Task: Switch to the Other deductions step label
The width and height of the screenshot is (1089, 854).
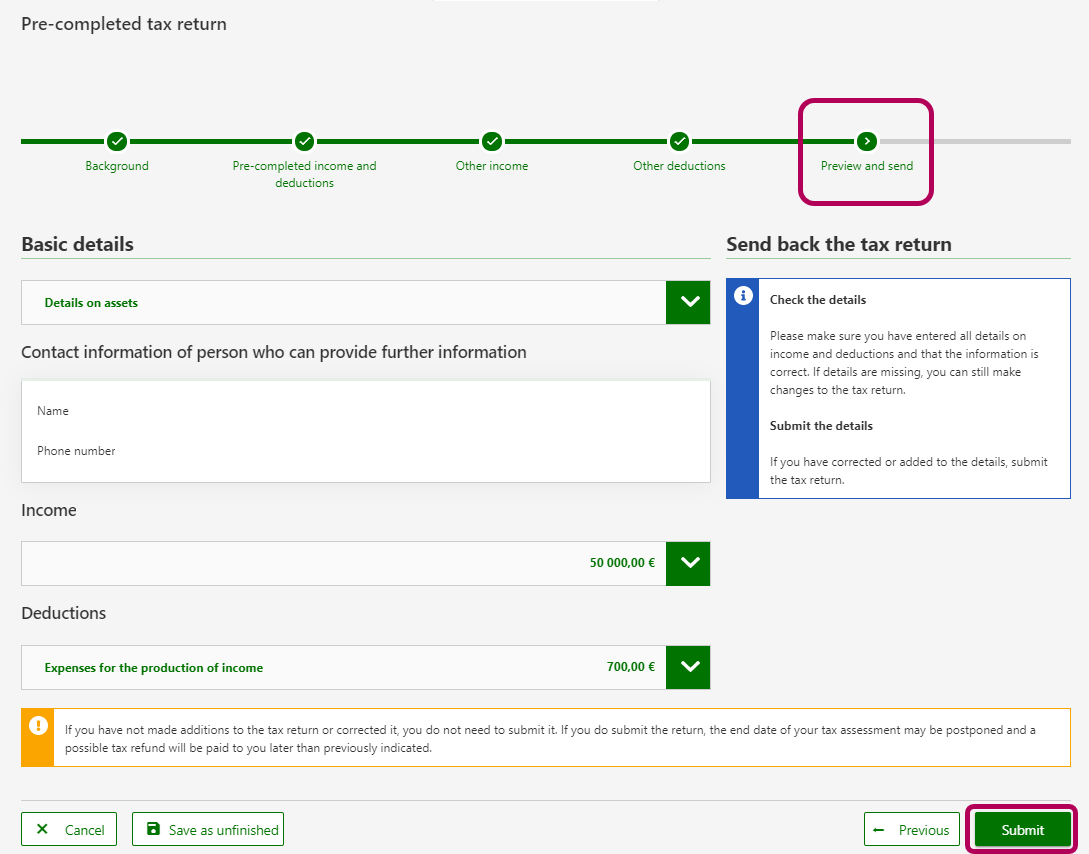Action: 679,166
